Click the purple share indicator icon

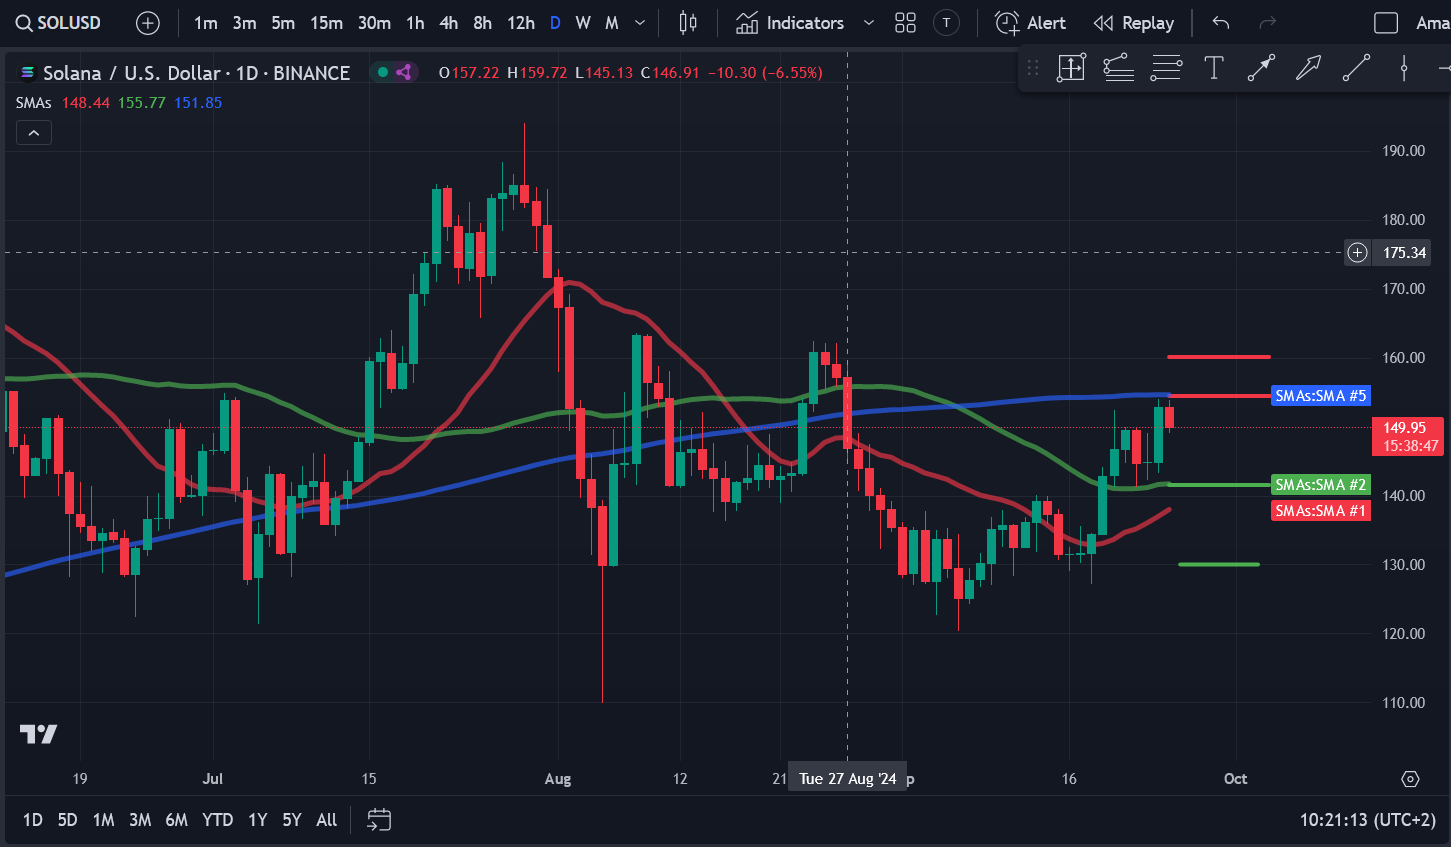tap(404, 72)
